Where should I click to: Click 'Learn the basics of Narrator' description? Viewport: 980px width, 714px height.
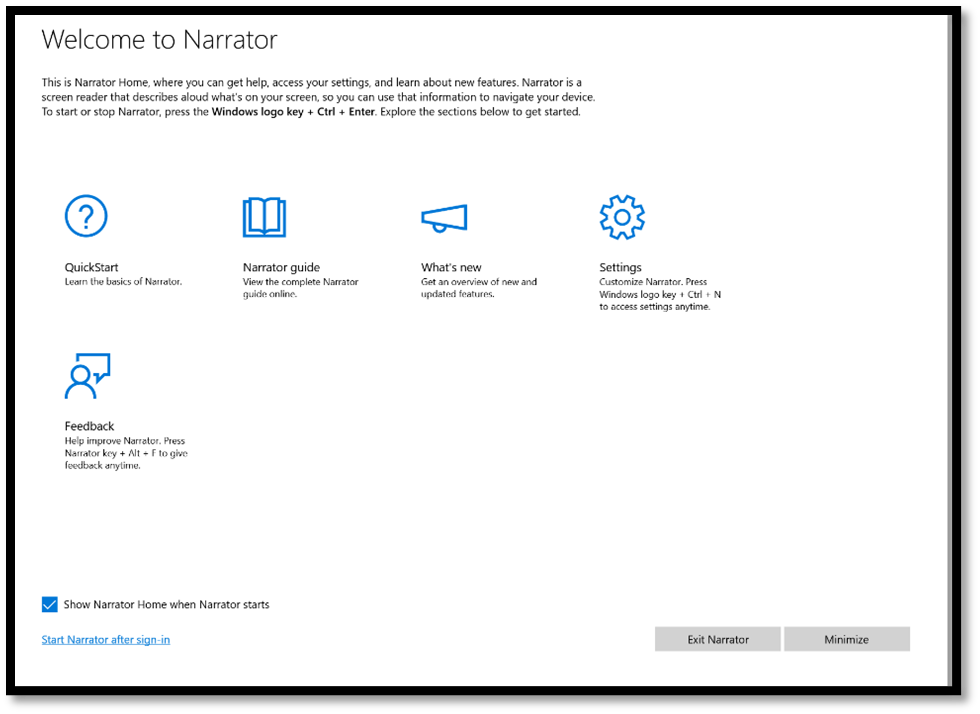coord(123,282)
